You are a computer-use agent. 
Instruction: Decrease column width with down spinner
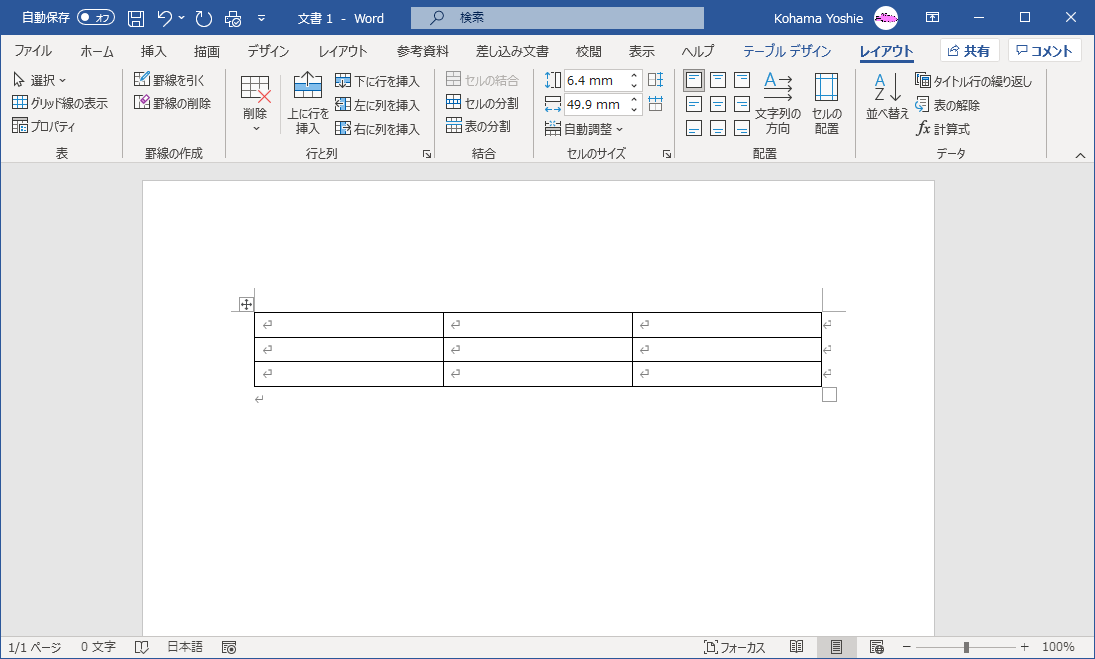pos(634,110)
